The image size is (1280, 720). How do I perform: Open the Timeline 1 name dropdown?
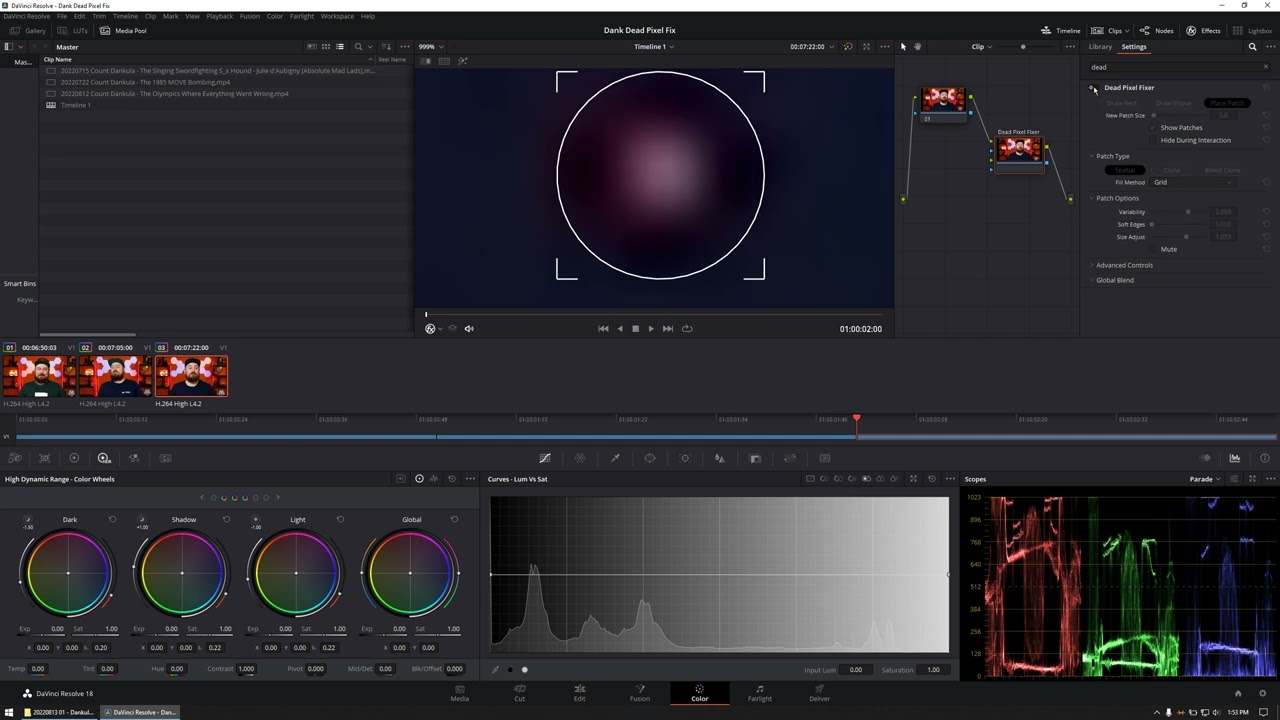coord(654,47)
